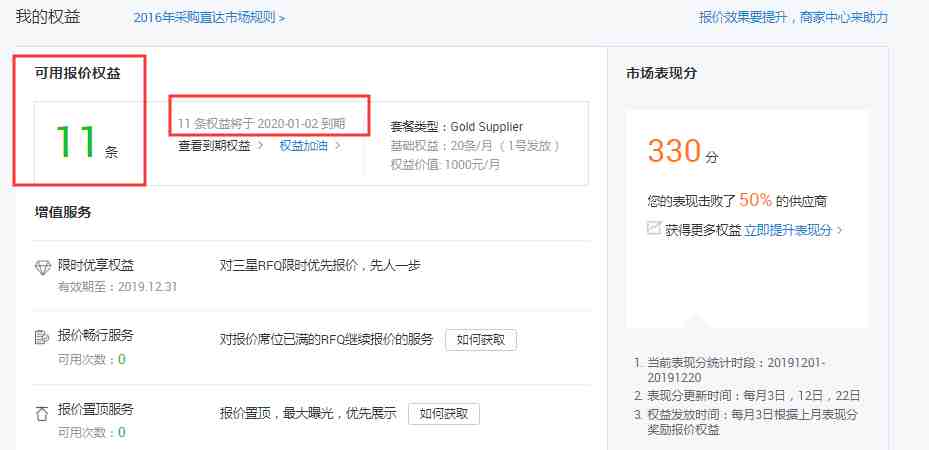This screenshot has height=450, width=929.
Task: Open the 2016年采购直达市场规则 link
Action: point(209,18)
